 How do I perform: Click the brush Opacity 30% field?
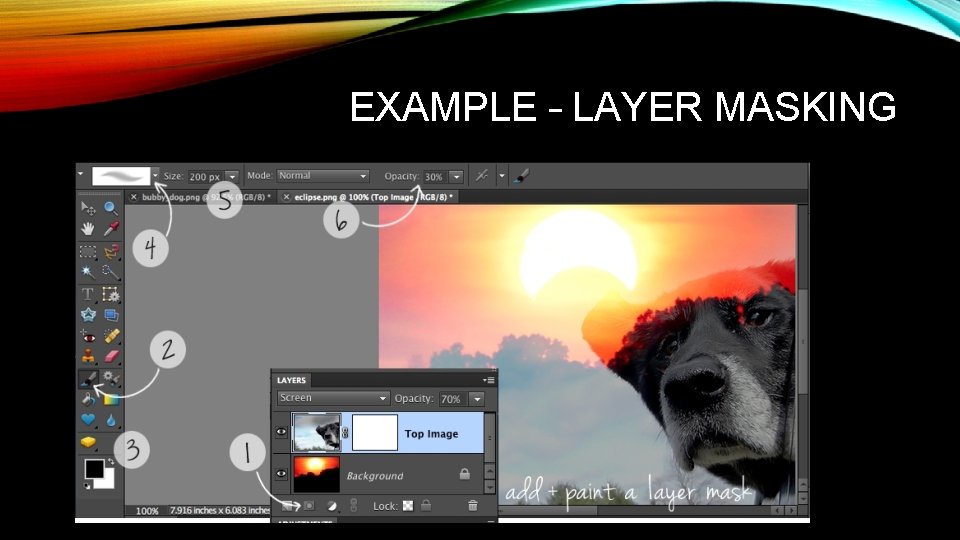click(x=435, y=177)
